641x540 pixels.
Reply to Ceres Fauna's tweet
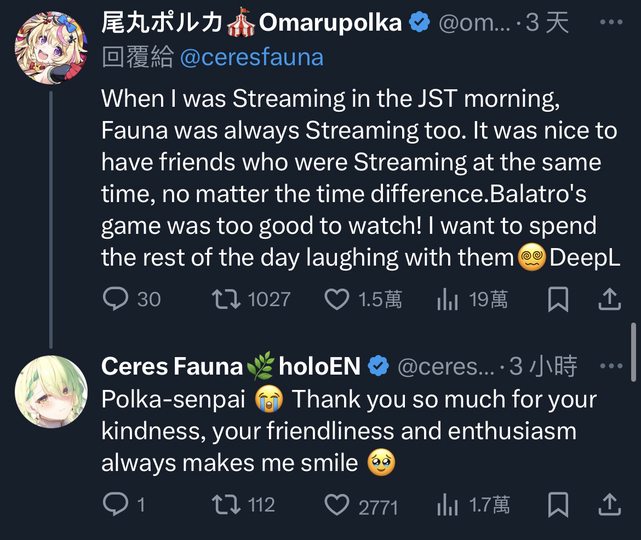pos(116,505)
